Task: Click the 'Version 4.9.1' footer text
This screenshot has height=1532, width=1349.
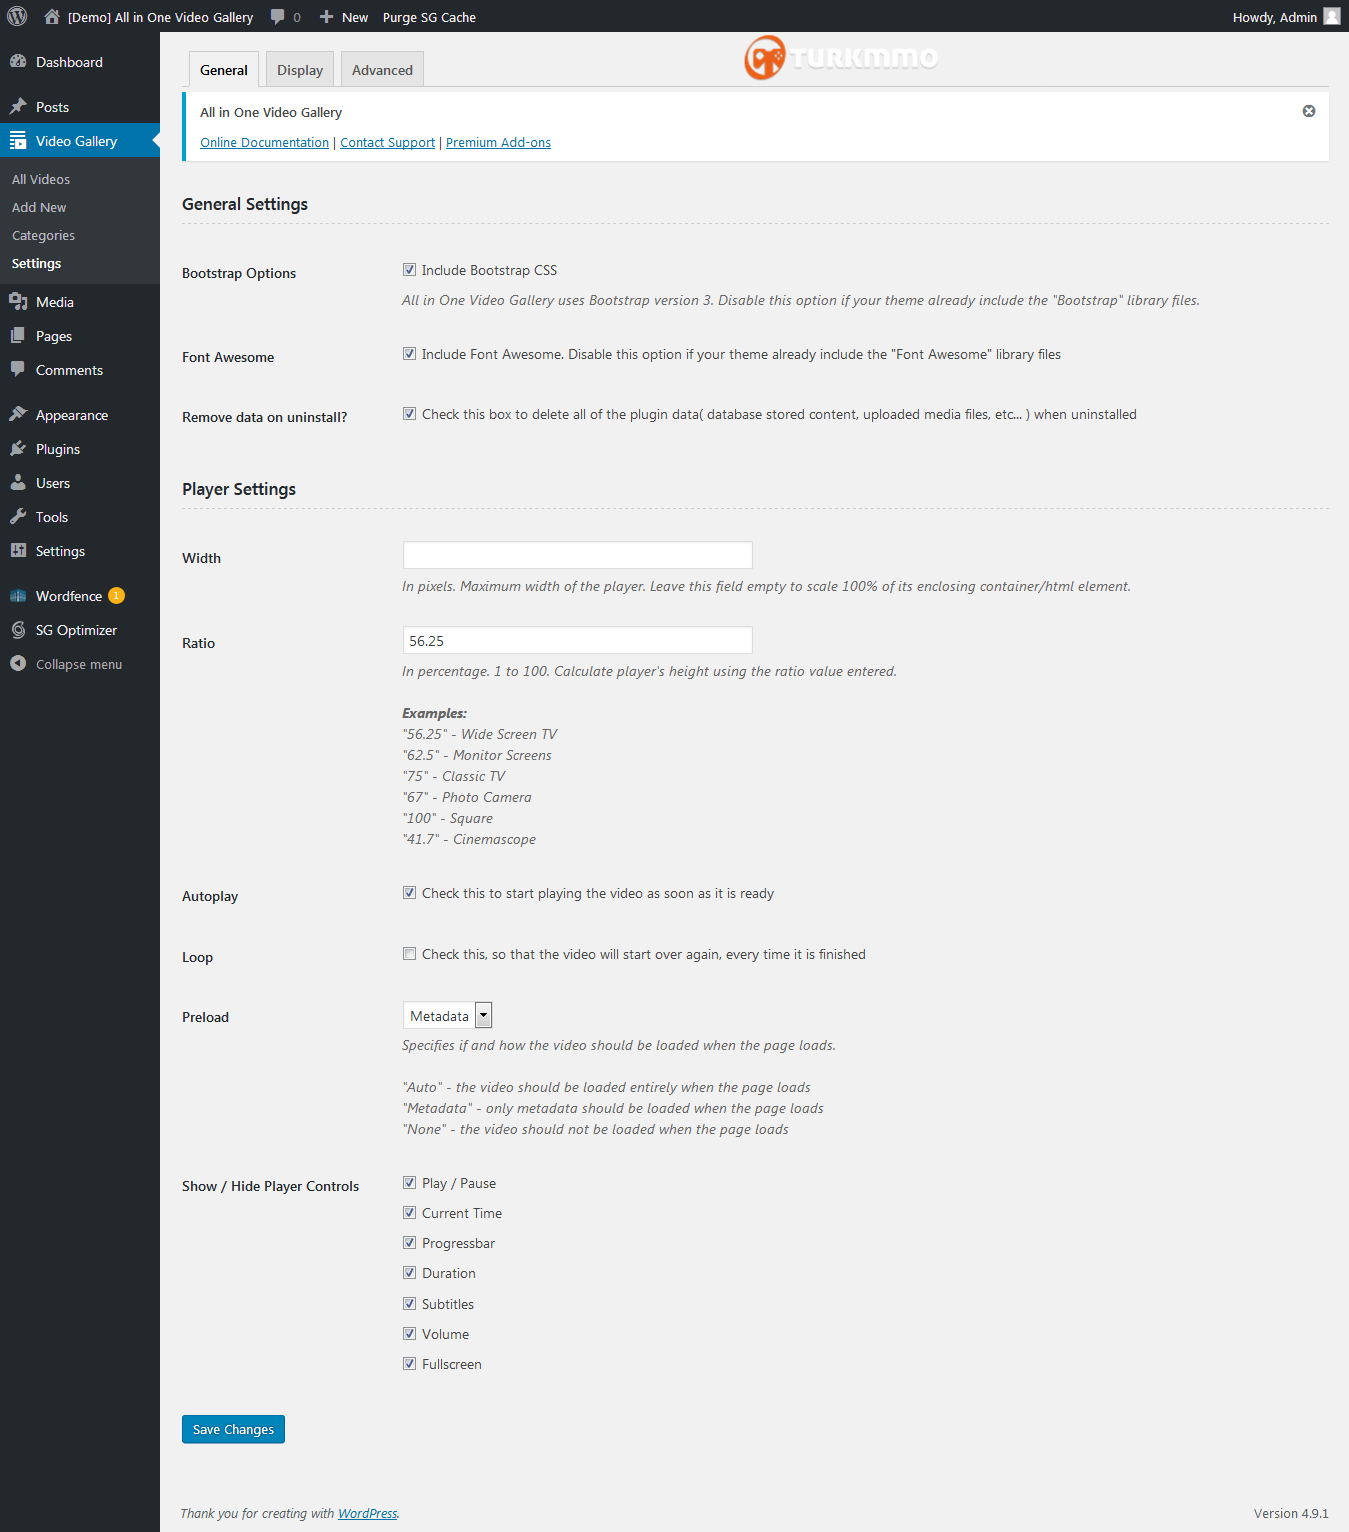Action: [1291, 1513]
